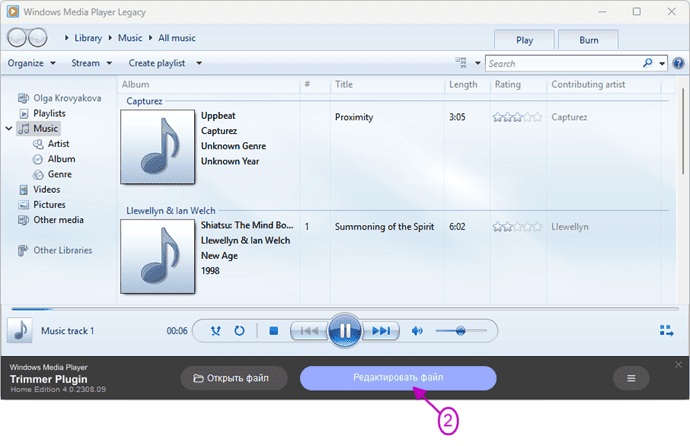Screen dimensions: 690x446
Task: Stop playback with the stop button
Action: (x=273, y=331)
